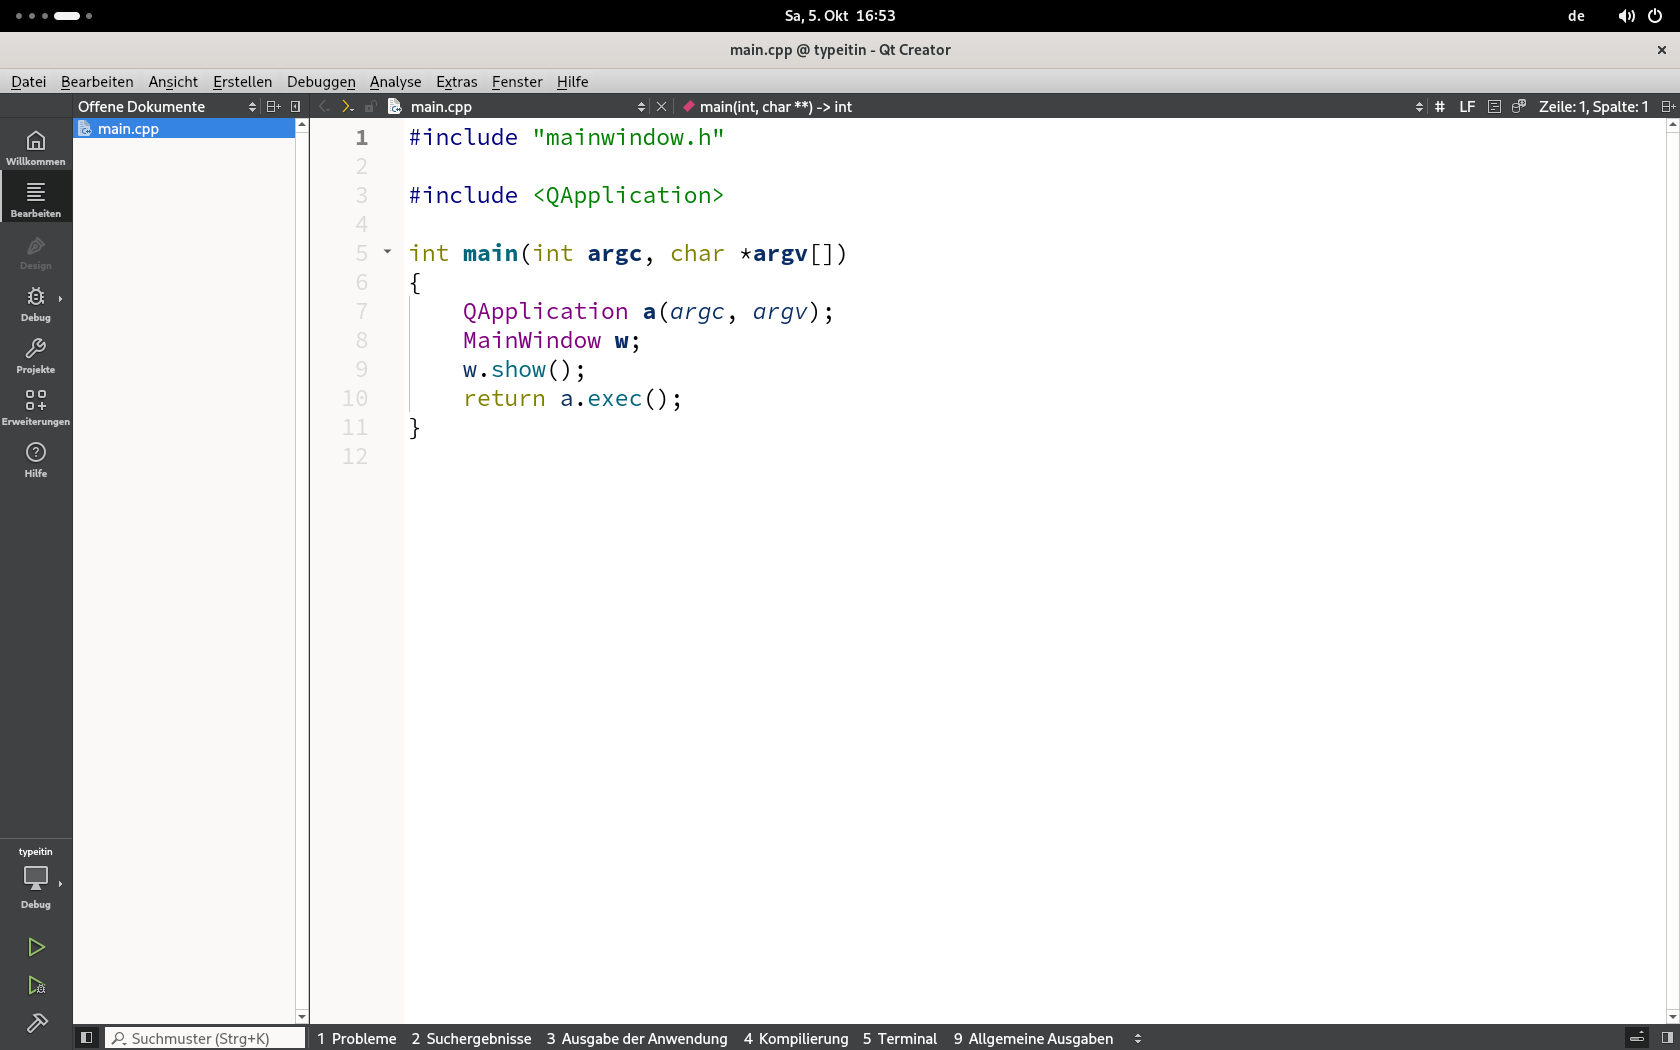1680x1050 pixels.
Task: Click the code model inspection icon
Action: point(1518,106)
